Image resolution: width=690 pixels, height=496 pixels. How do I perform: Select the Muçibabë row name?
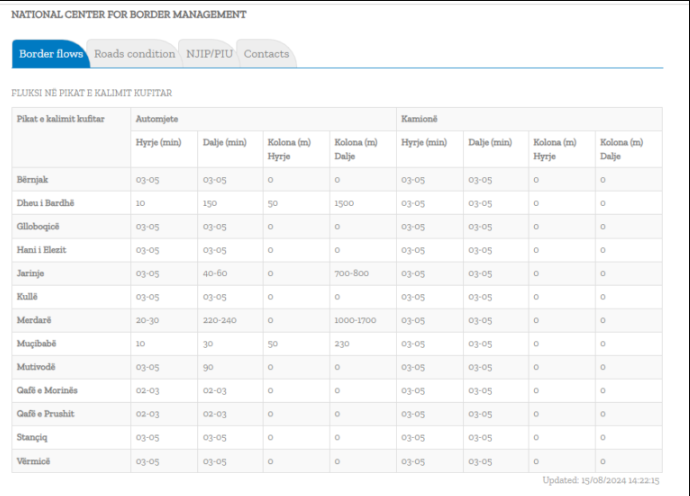(x=37, y=344)
